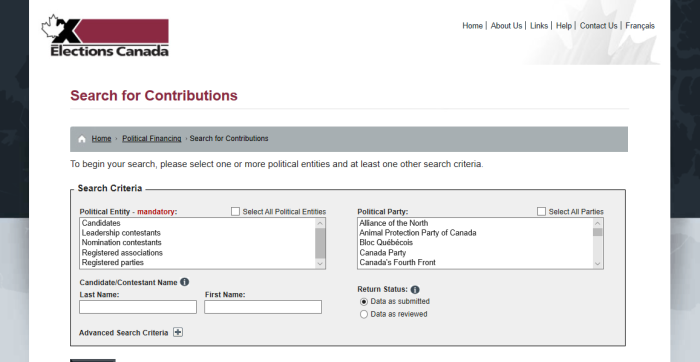Click the First Name input field
700x362 pixels.
(x=263, y=307)
